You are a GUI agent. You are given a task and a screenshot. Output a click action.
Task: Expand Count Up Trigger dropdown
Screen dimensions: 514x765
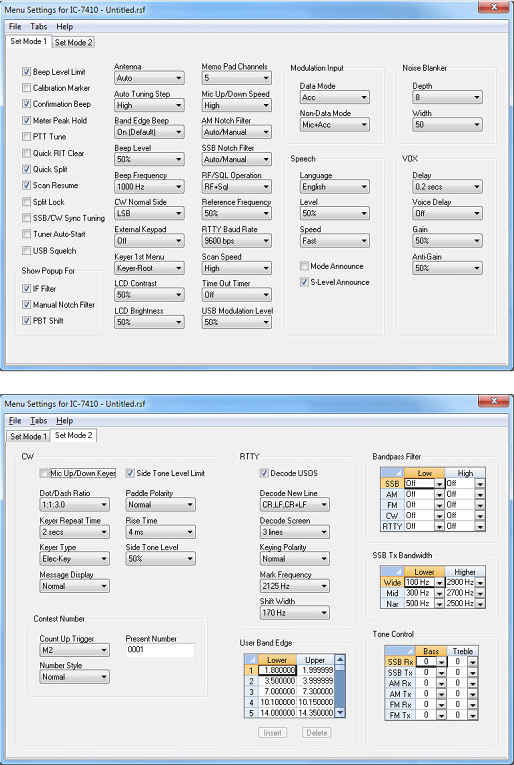pyautogui.click(x=74, y=650)
